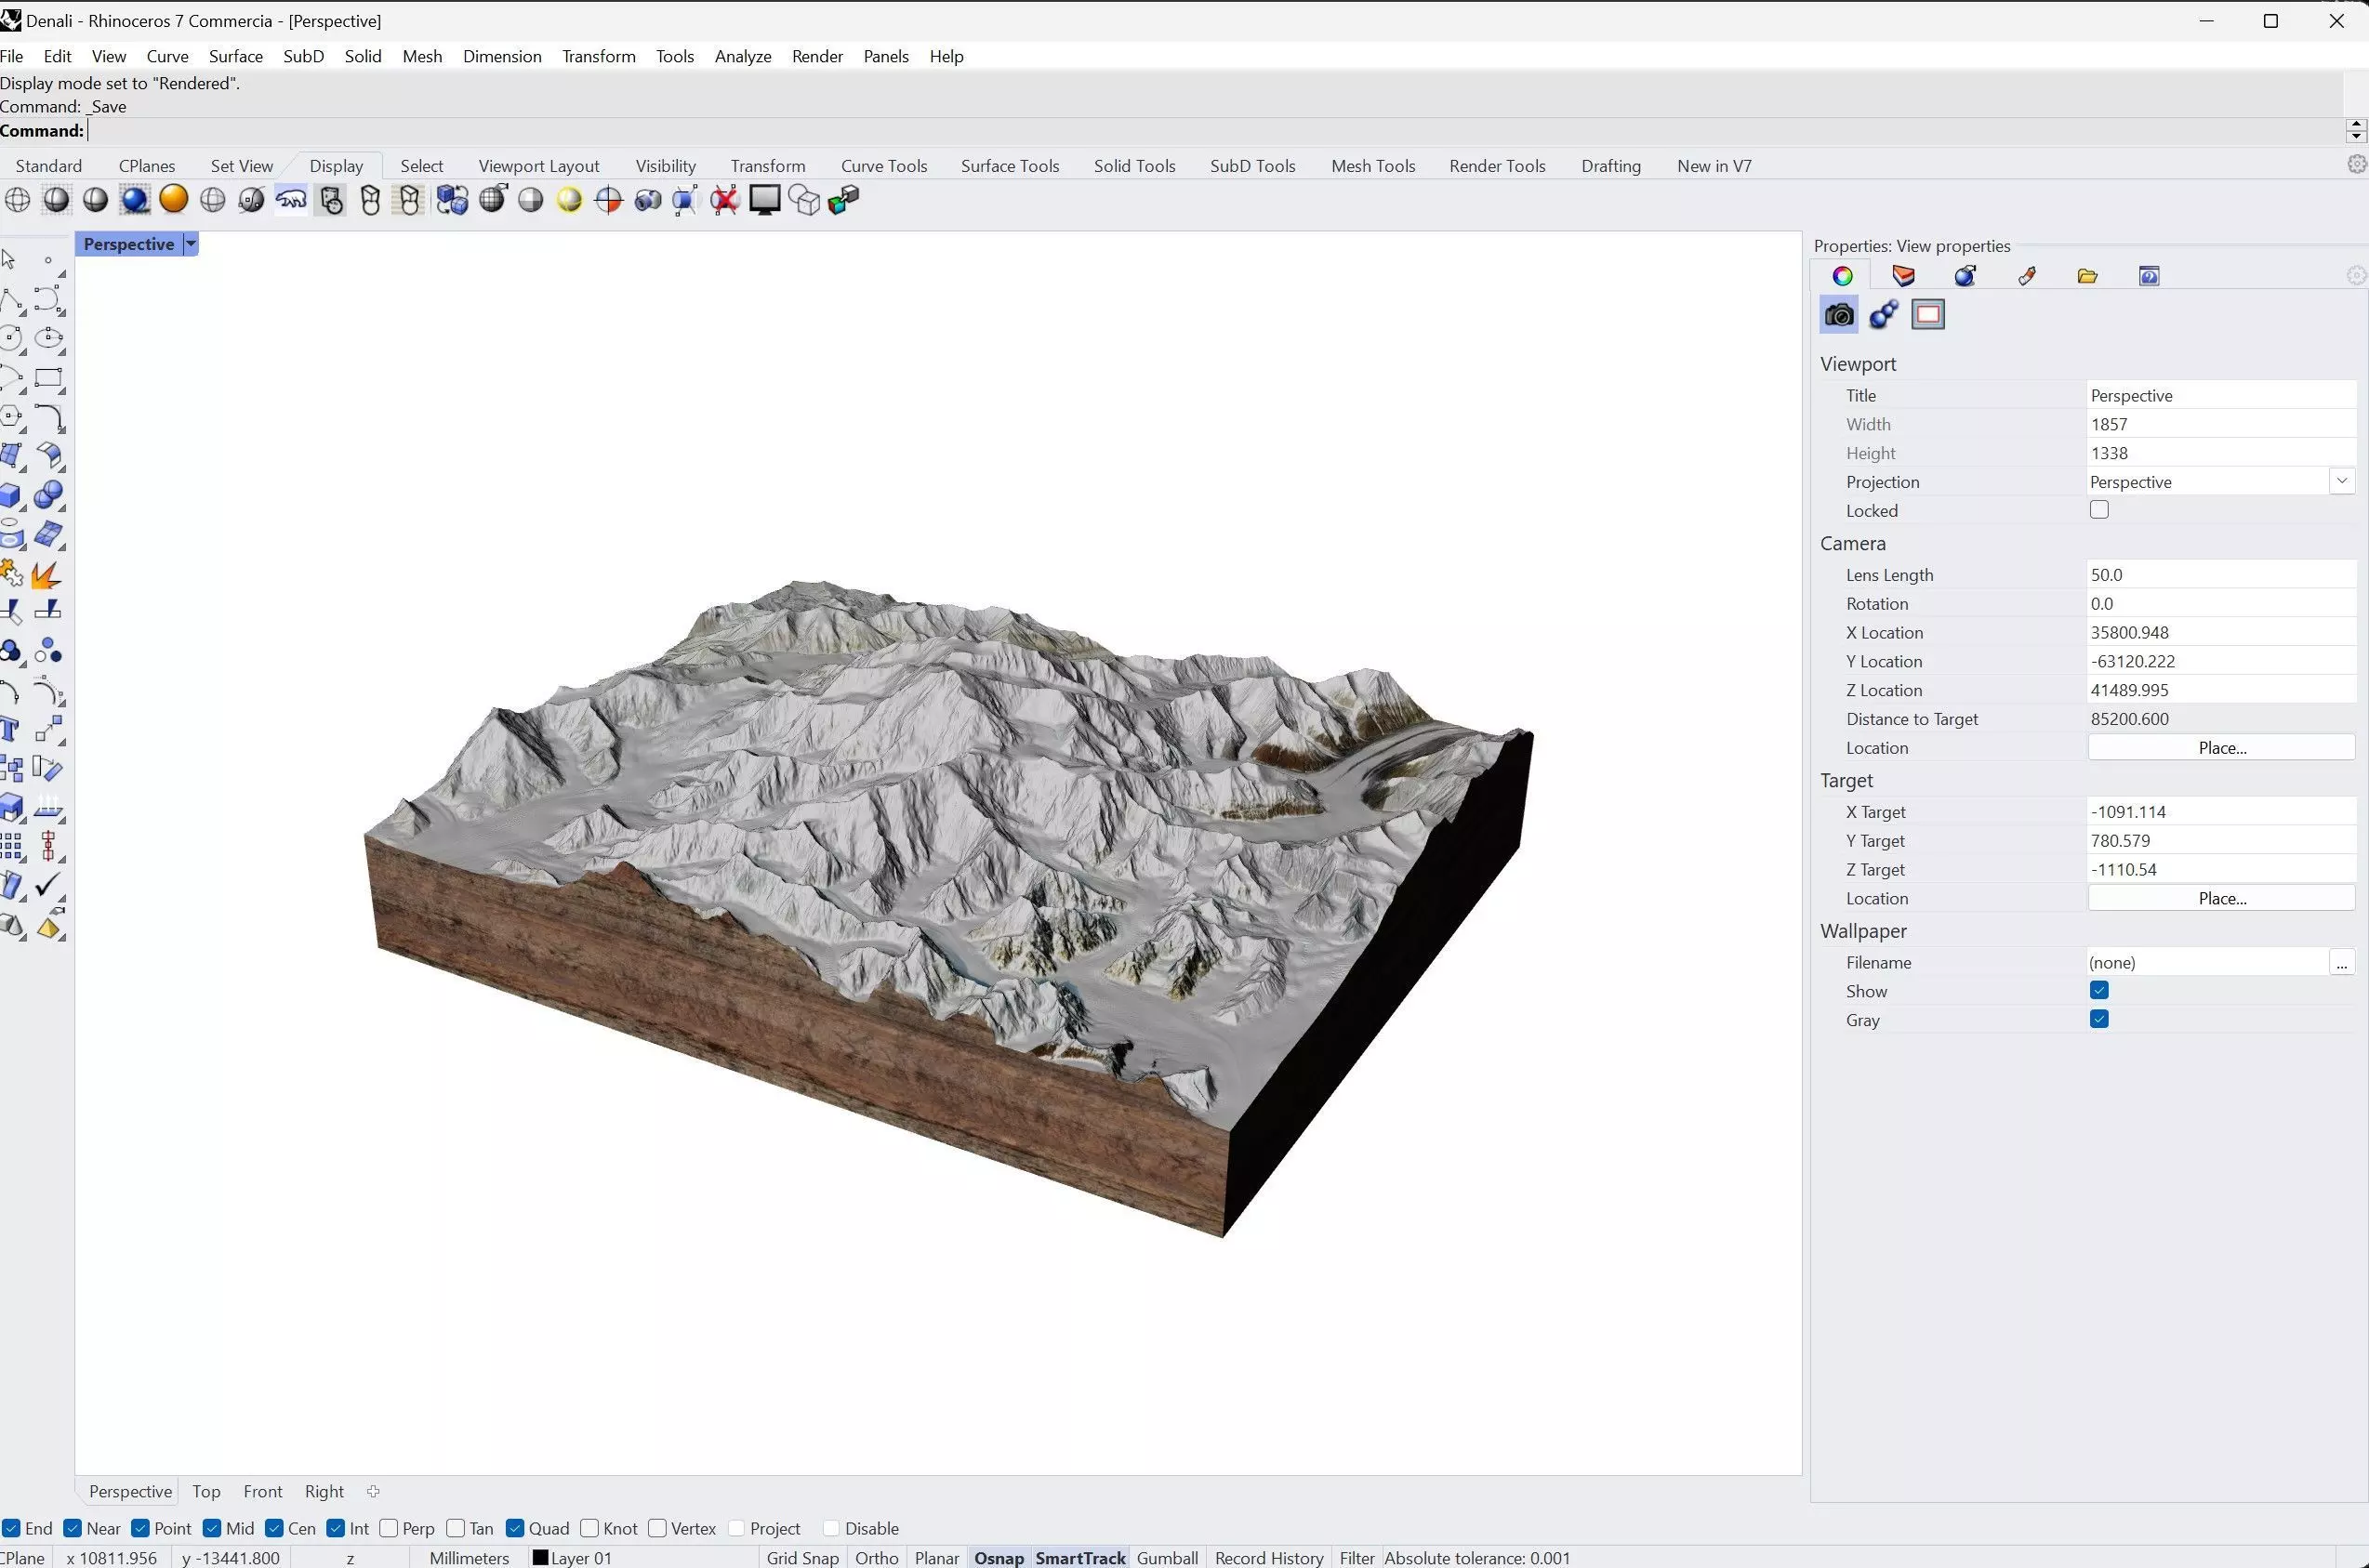The image size is (2369, 1568).
Task: Open the Projection dropdown in View properties
Action: pyautogui.click(x=2342, y=482)
